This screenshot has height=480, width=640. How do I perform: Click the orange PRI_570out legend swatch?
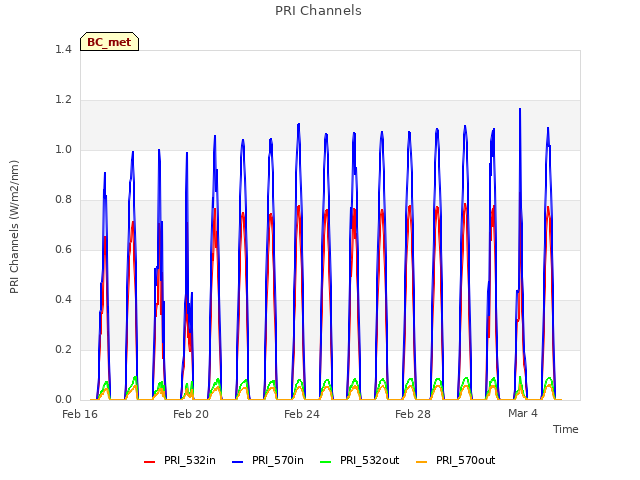coord(421,462)
